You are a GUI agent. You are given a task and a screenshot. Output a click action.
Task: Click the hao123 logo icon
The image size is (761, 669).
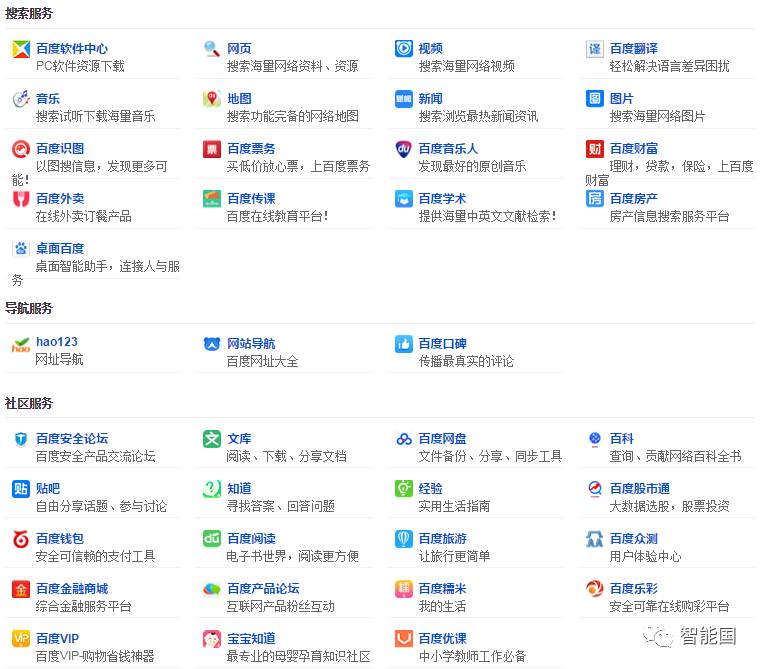click(21, 345)
